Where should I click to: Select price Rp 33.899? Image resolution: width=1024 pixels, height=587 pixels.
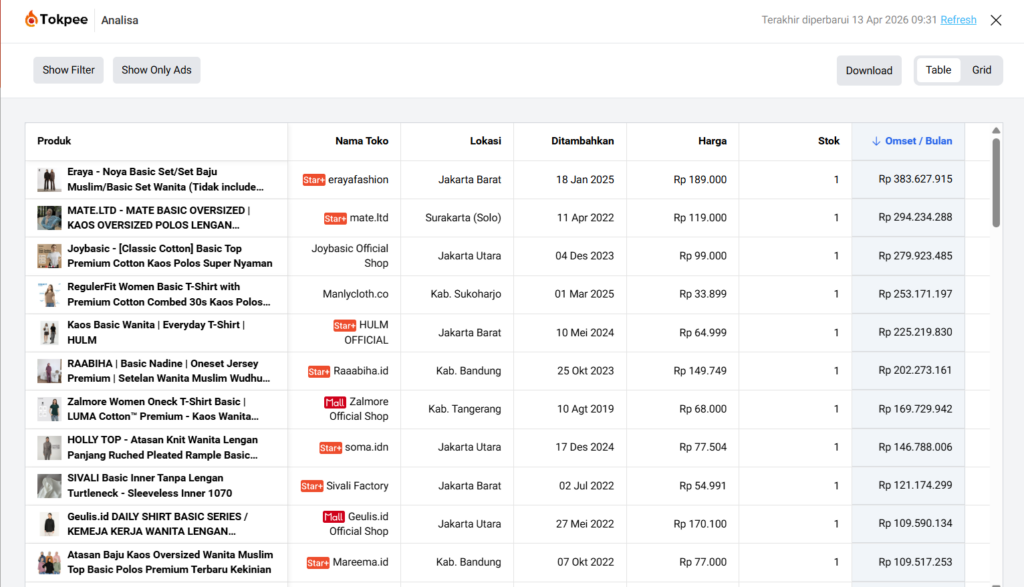click(x=703, y=294)
